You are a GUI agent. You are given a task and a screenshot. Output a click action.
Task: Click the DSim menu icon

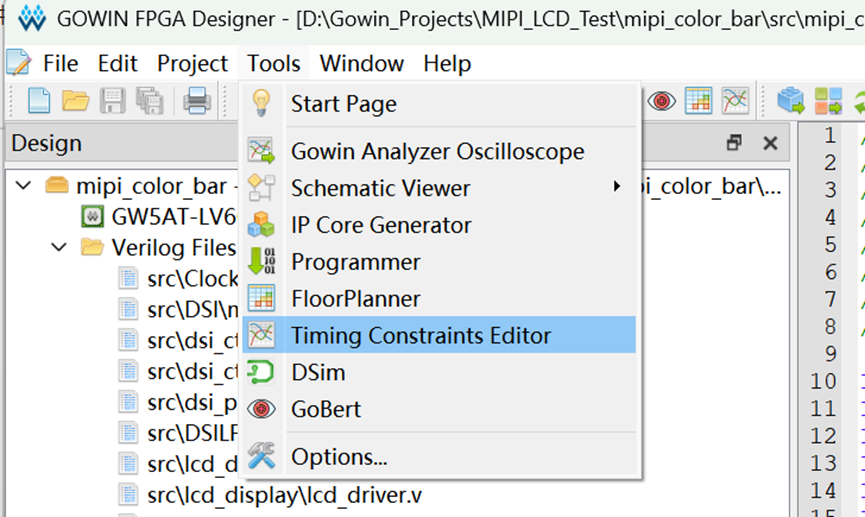[x=261, y=372]
